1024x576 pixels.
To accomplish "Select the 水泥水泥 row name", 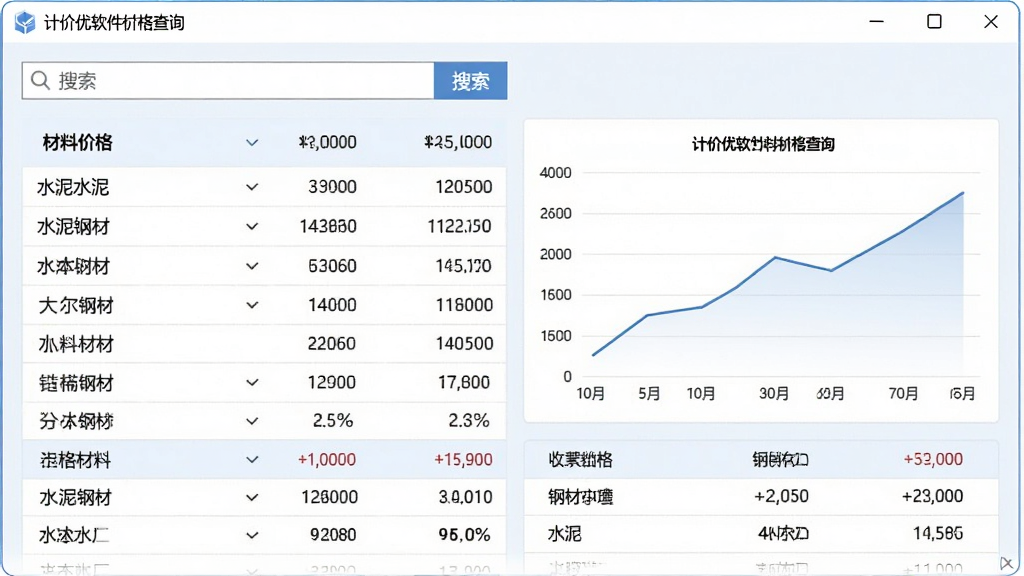I will pyautogui.click(x=72, y=187).
